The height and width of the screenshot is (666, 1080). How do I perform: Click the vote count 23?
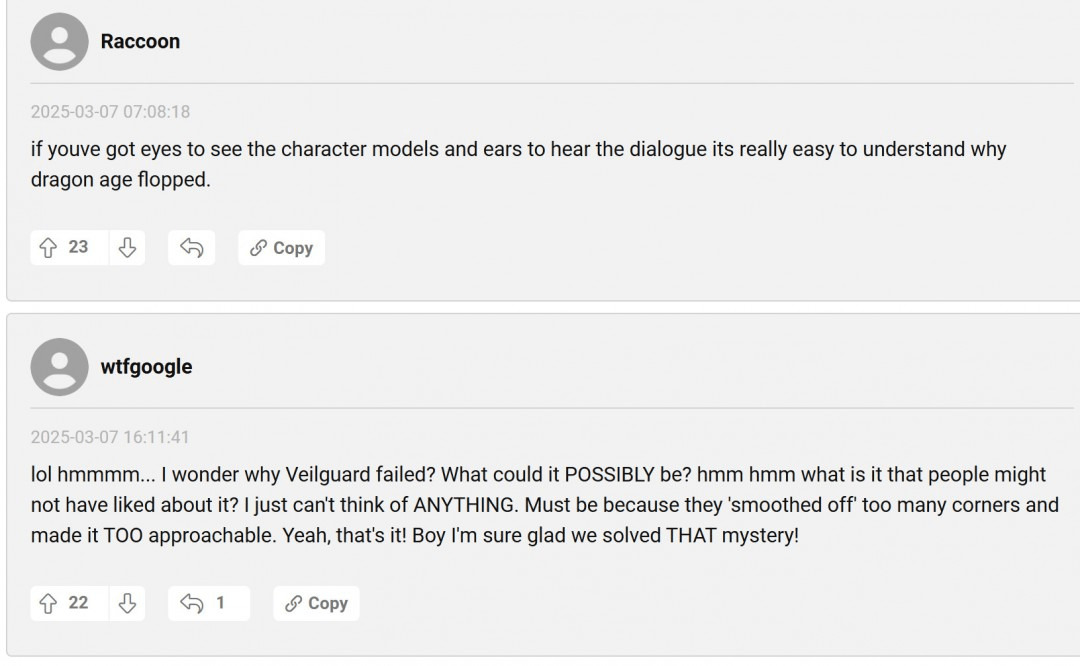pyautogui.click(x=78, y=248)
